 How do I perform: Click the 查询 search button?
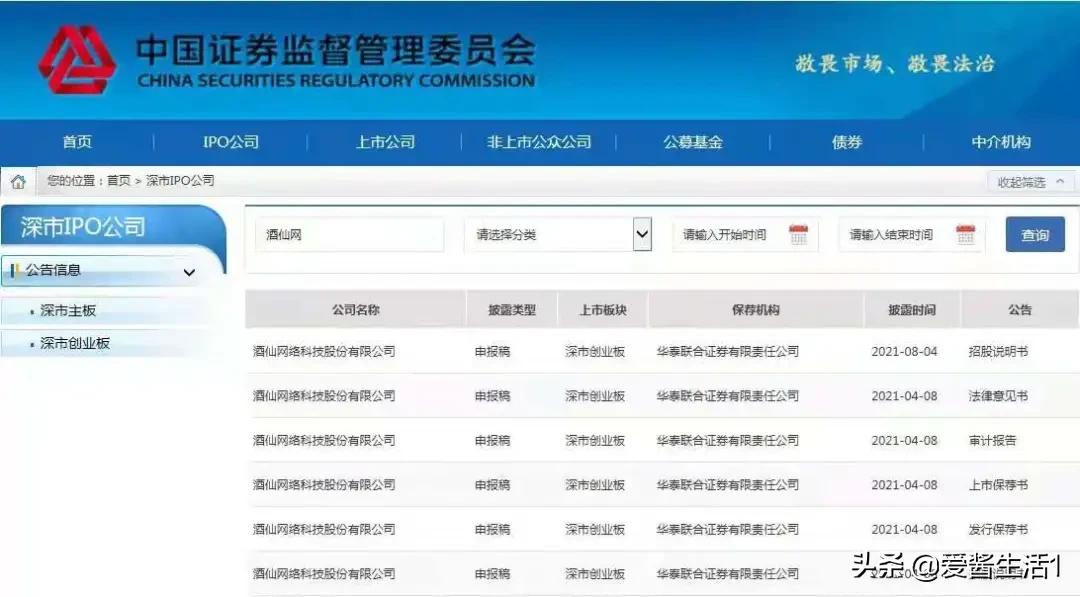(x=1035, y=233)
